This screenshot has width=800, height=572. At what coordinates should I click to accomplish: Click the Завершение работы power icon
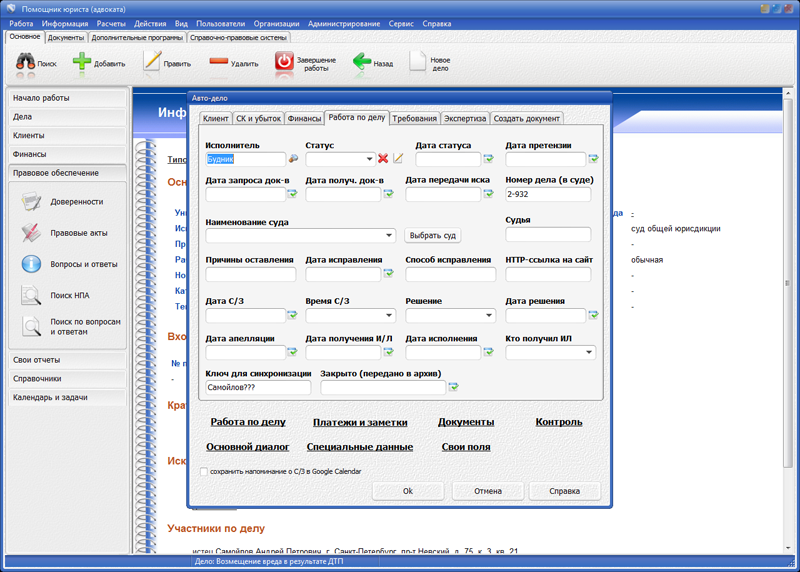tap(284, 62)
